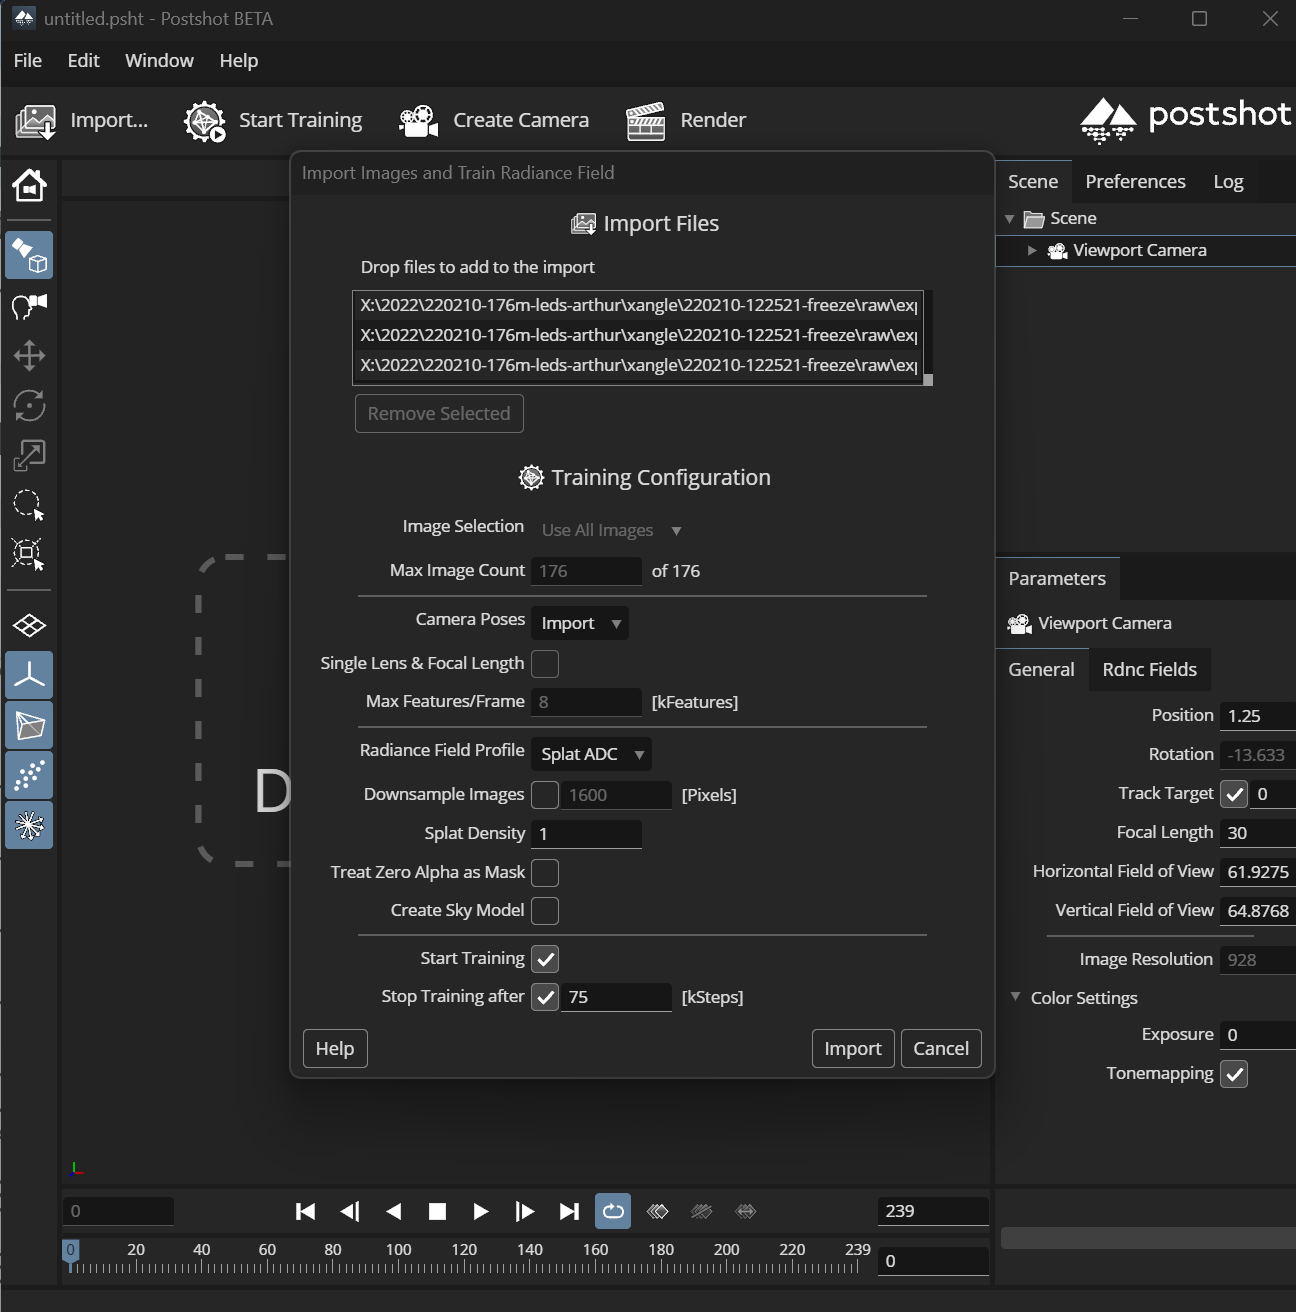The width and height of the screenshot is (1296, 1312).
Task: Click the Remove Selected button
Action: click(x=438, y=413)
